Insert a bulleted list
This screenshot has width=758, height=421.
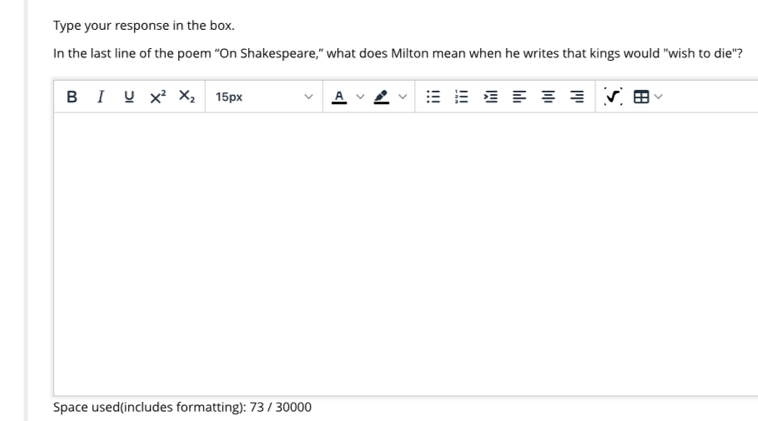[x=433, y=97]
